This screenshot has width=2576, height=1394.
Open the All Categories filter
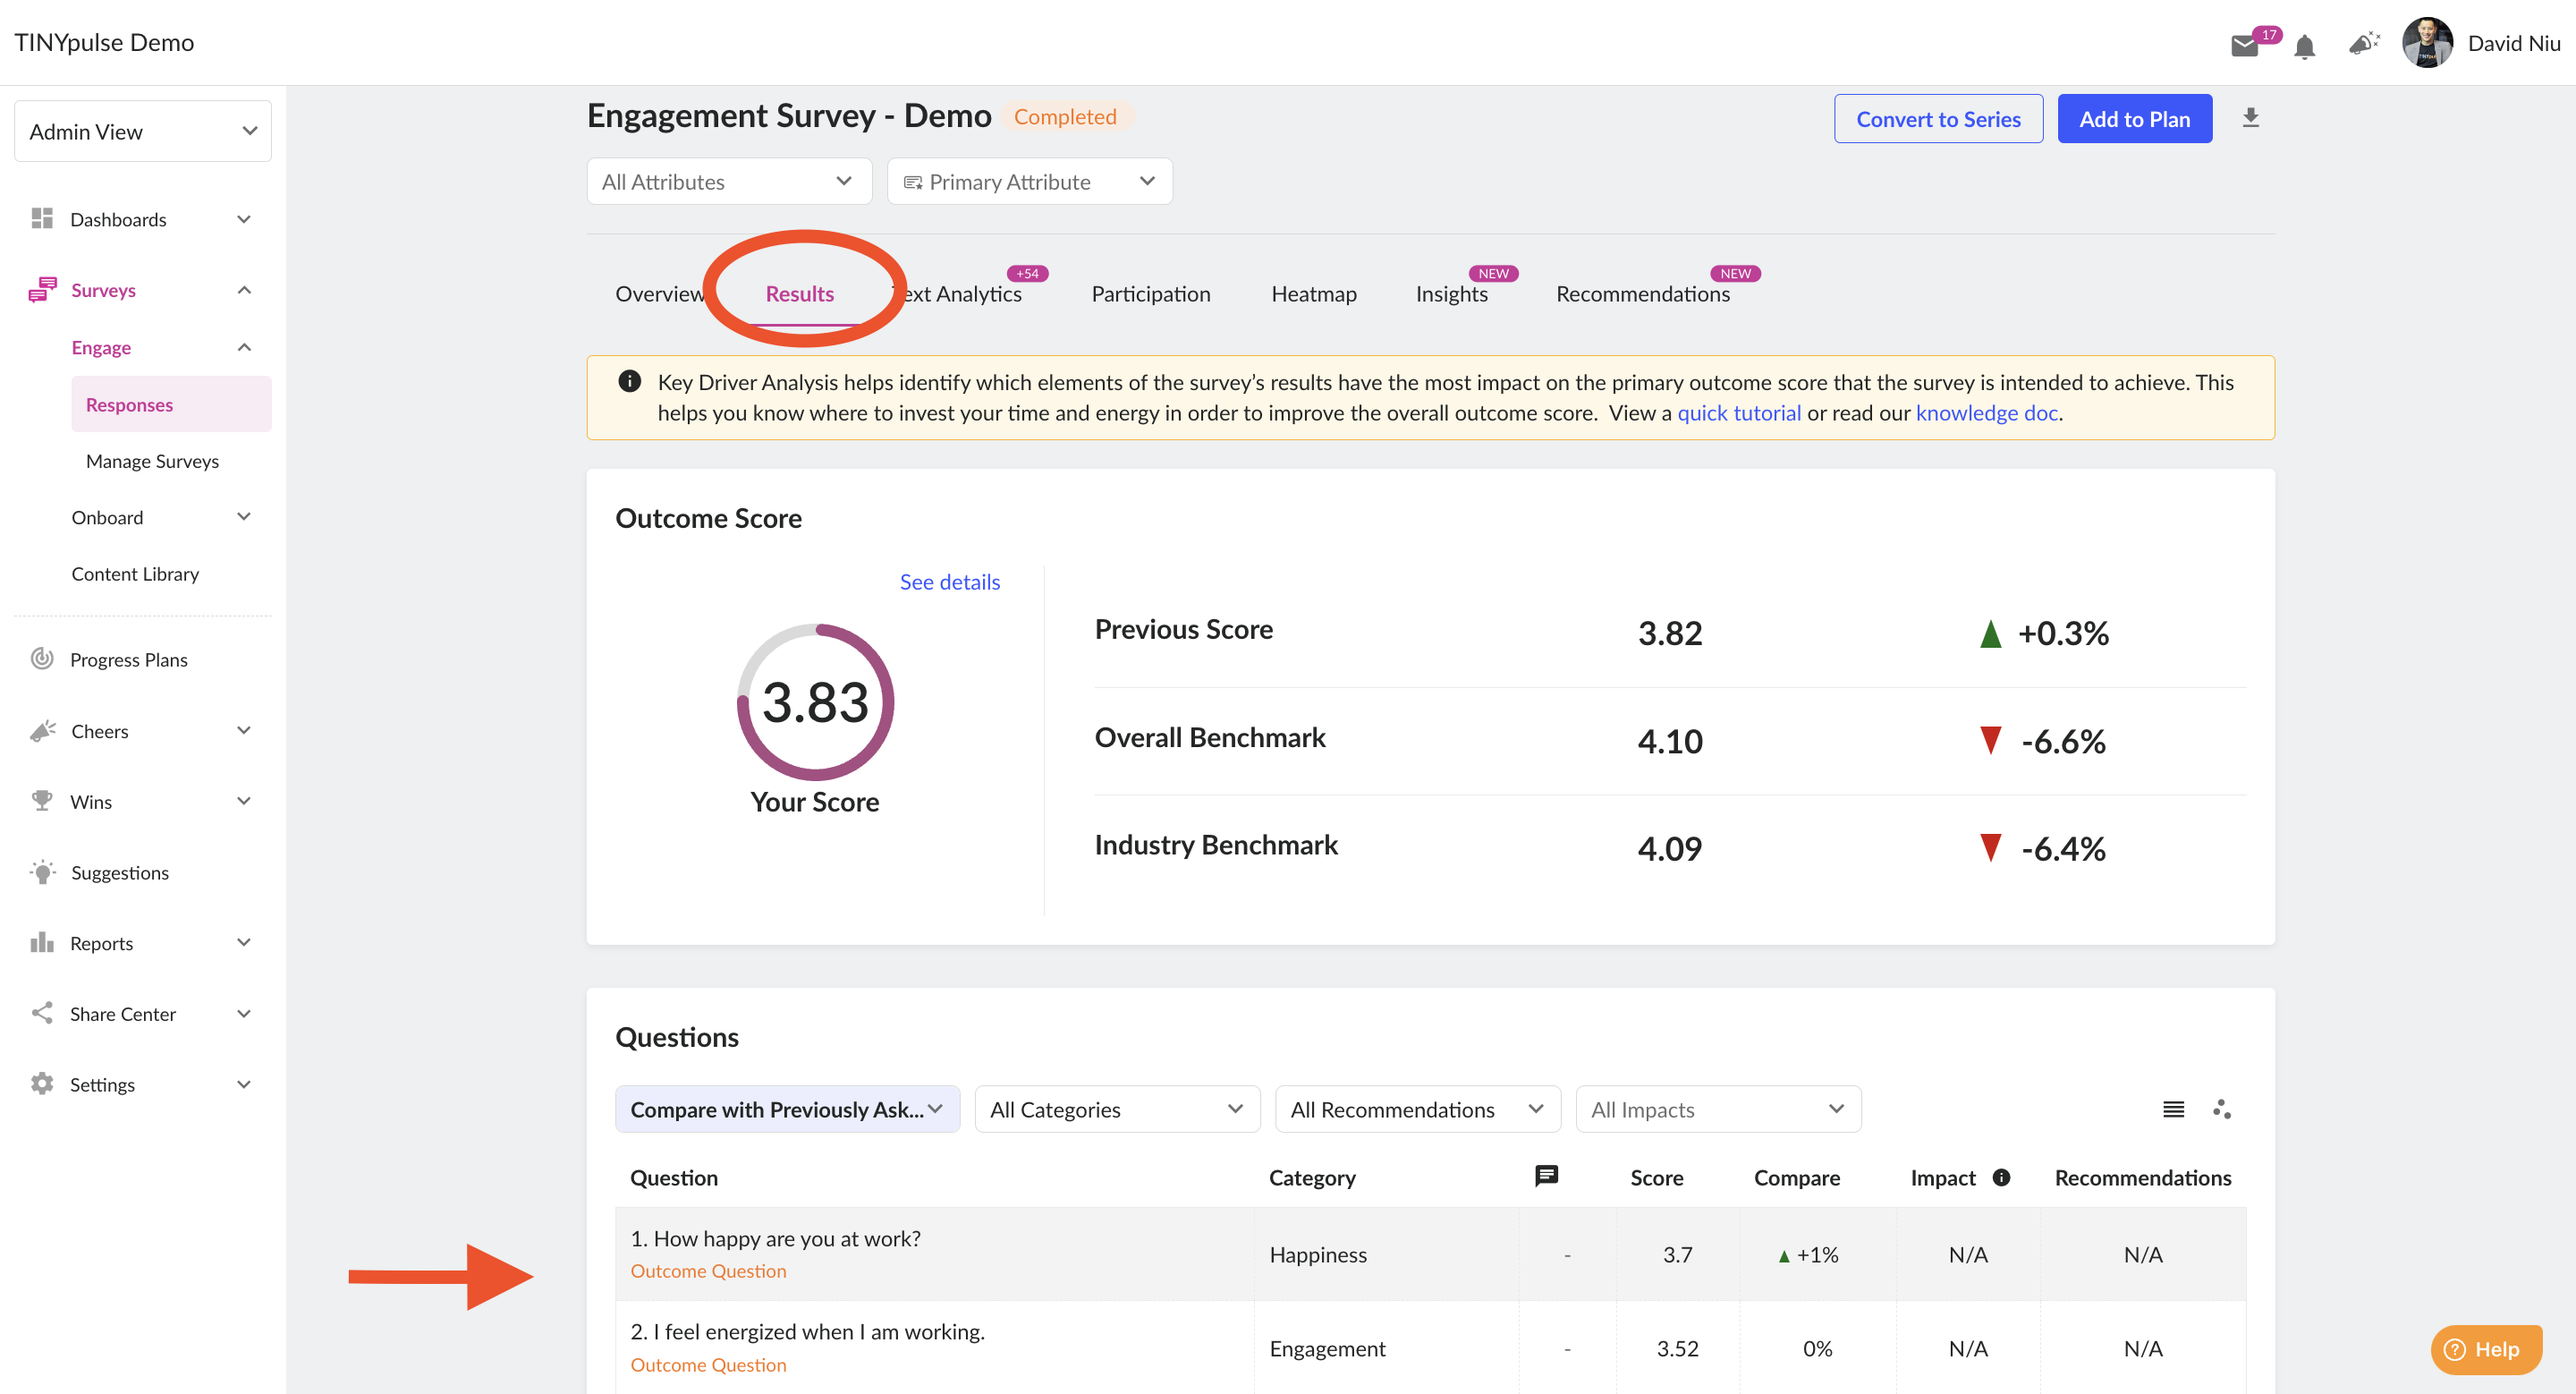pyautogui.click(x=1117, y=1109)
